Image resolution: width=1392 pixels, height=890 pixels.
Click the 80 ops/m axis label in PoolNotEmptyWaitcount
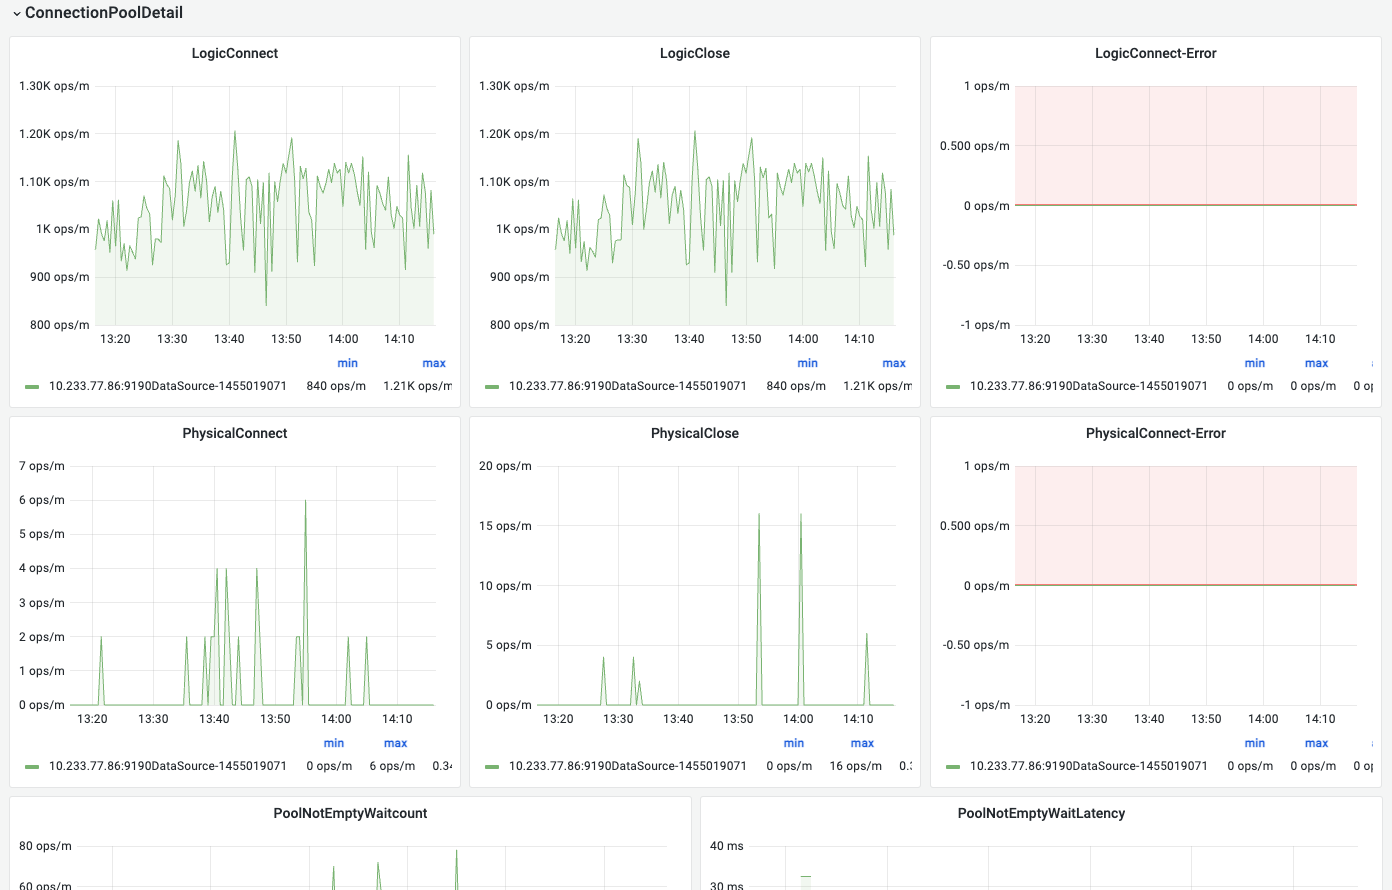point(45,846)
